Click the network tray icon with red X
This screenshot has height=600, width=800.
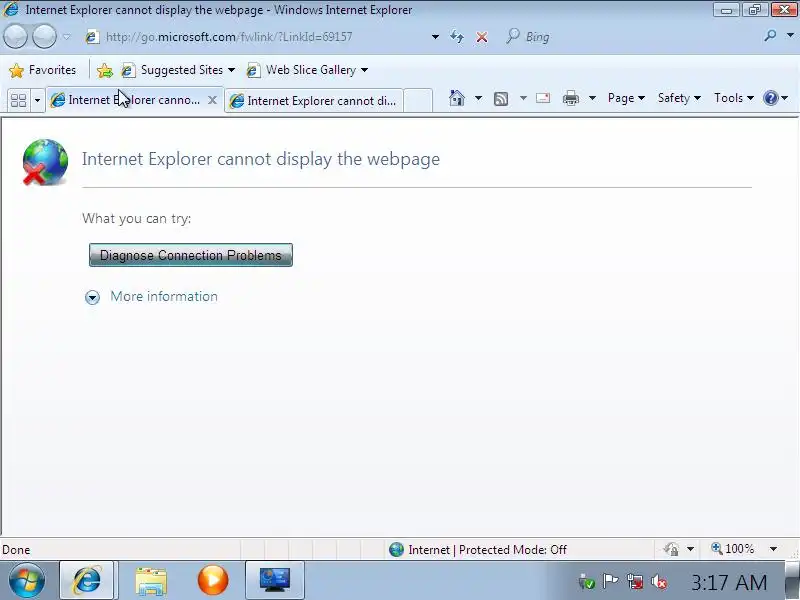(635, 581)
